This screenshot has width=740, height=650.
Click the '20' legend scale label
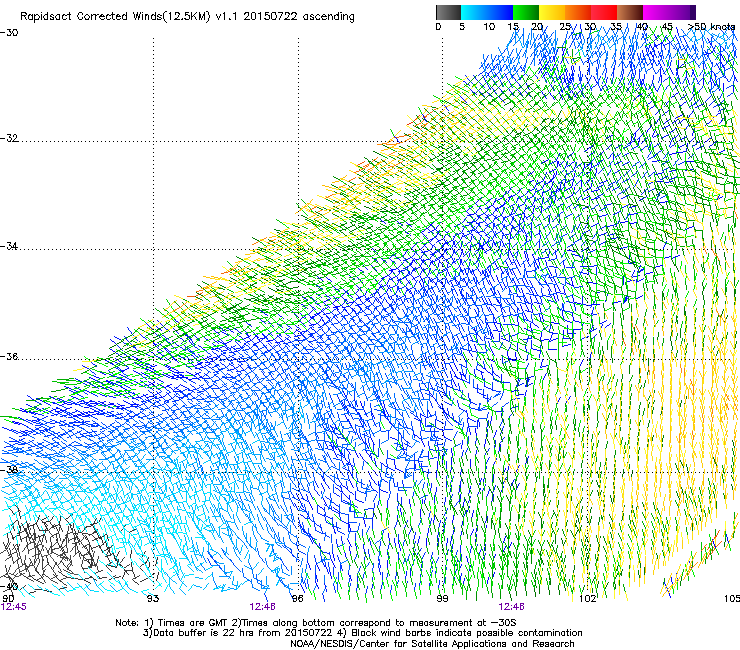coord(538,27)
